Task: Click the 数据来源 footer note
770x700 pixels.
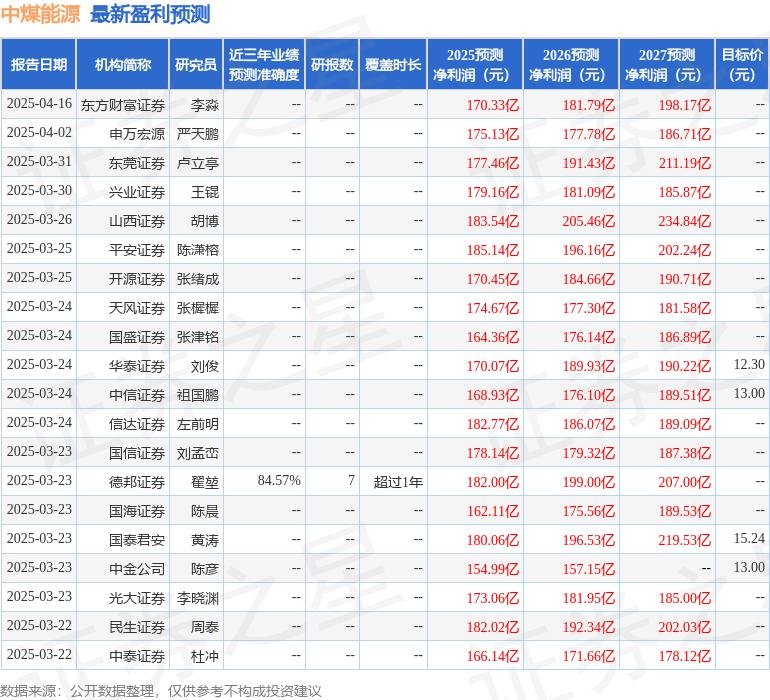Action: click(161, 691)
